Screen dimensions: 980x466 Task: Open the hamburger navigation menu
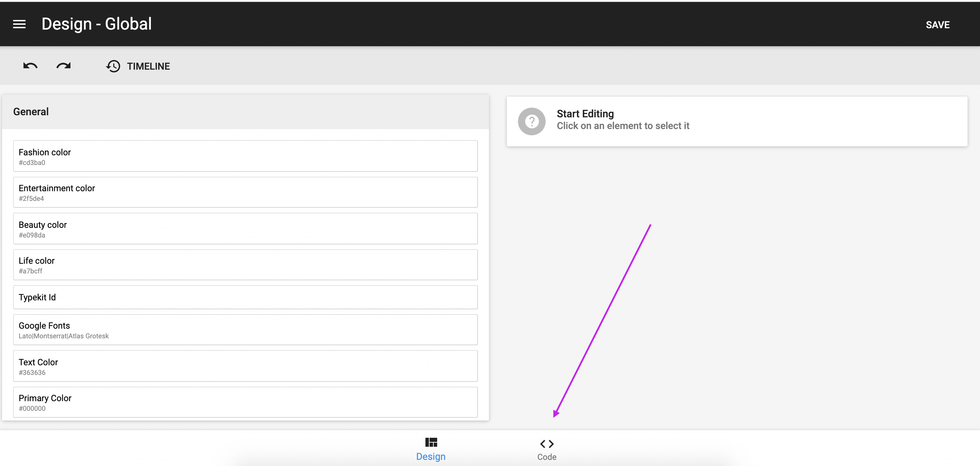coord(19,24)
